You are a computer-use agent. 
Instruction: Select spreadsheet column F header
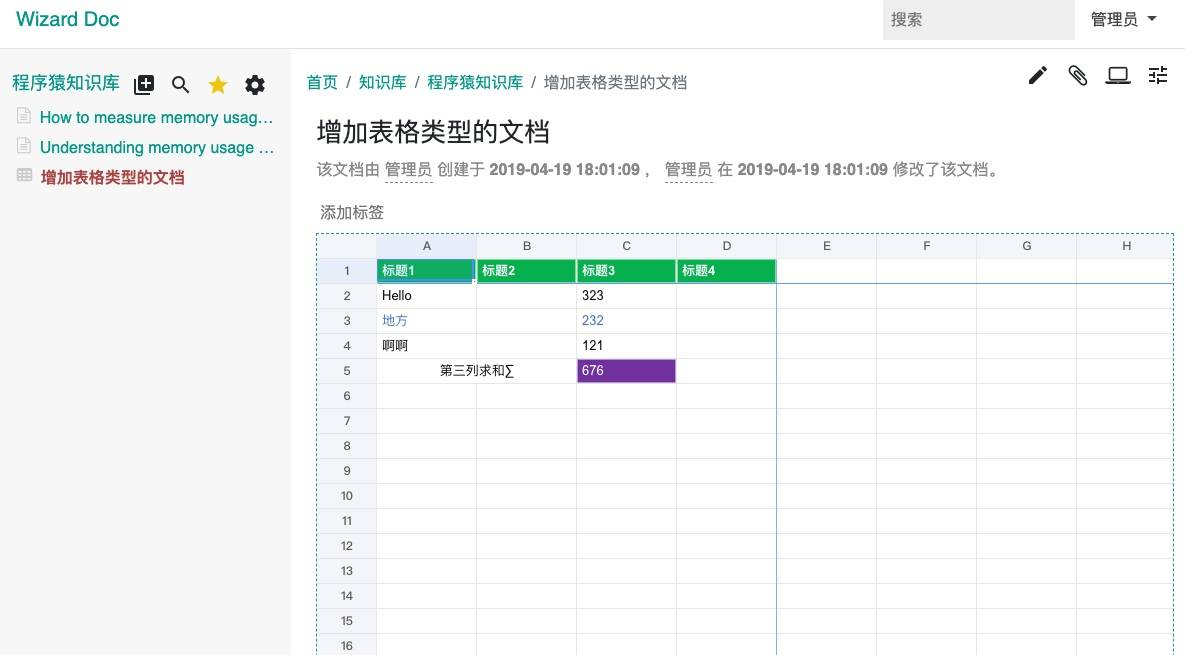tap(927, 246)
